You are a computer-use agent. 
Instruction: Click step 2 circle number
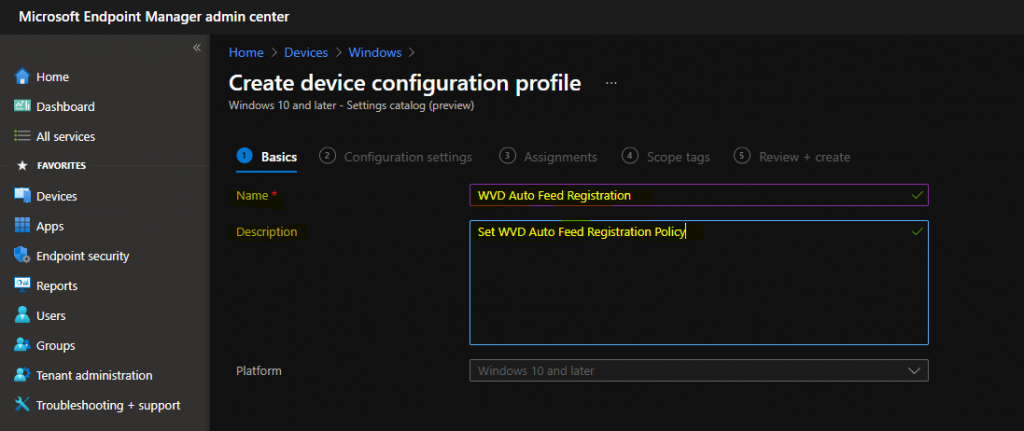click(327, 155)
